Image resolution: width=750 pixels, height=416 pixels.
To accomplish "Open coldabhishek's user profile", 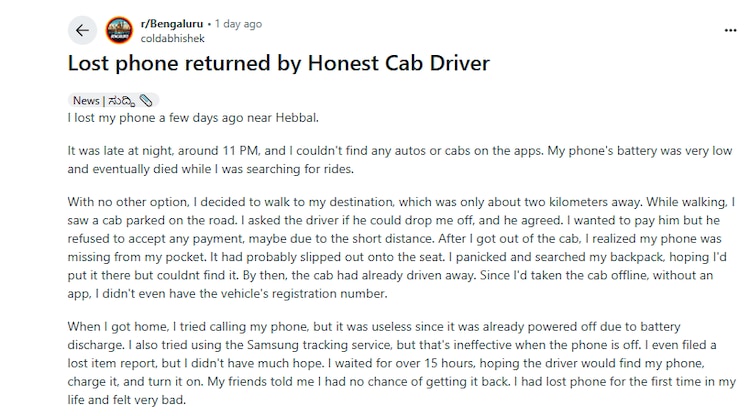I will click(174, 39).
